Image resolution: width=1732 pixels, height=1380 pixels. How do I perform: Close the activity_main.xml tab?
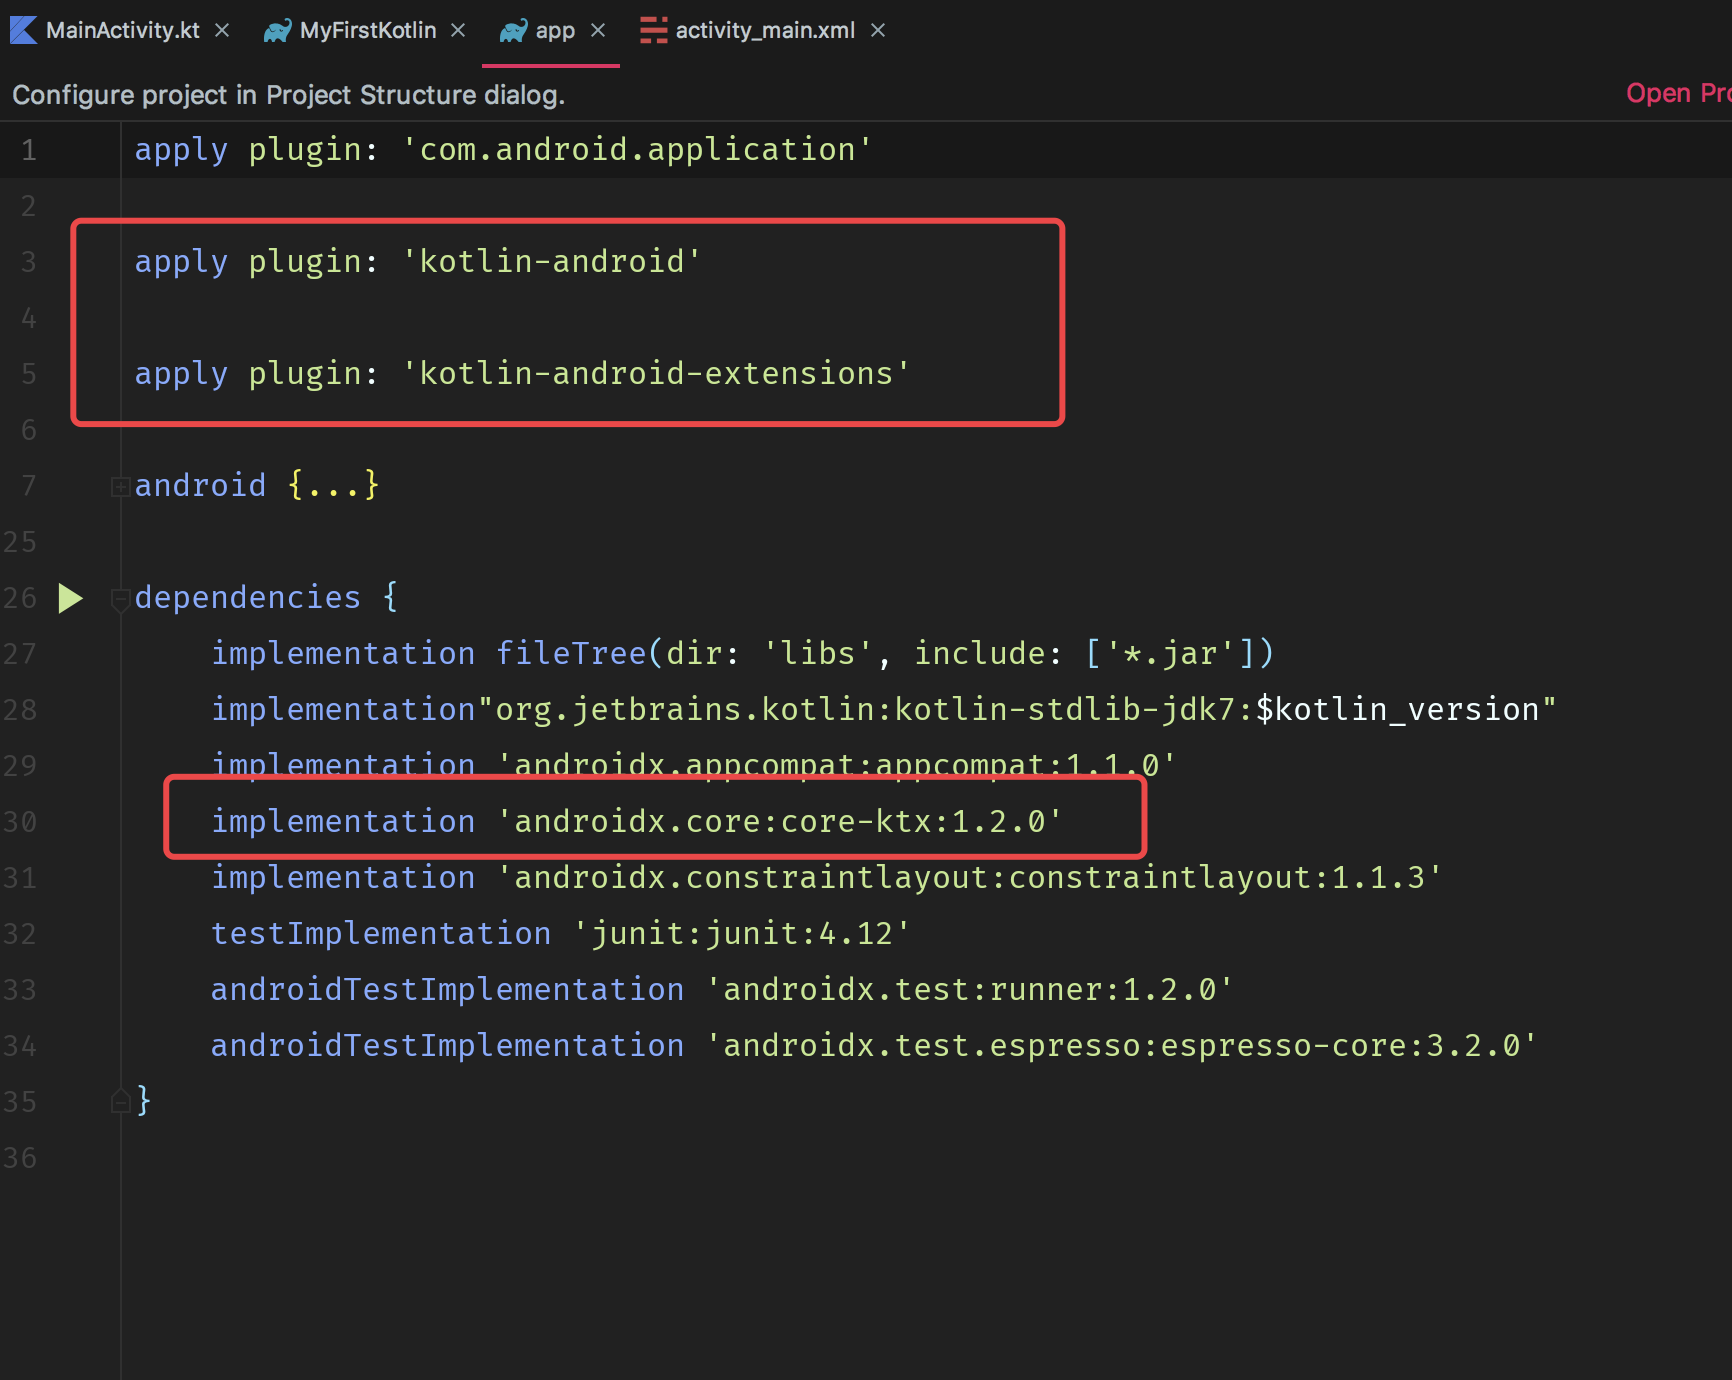(x=878, y=31)
